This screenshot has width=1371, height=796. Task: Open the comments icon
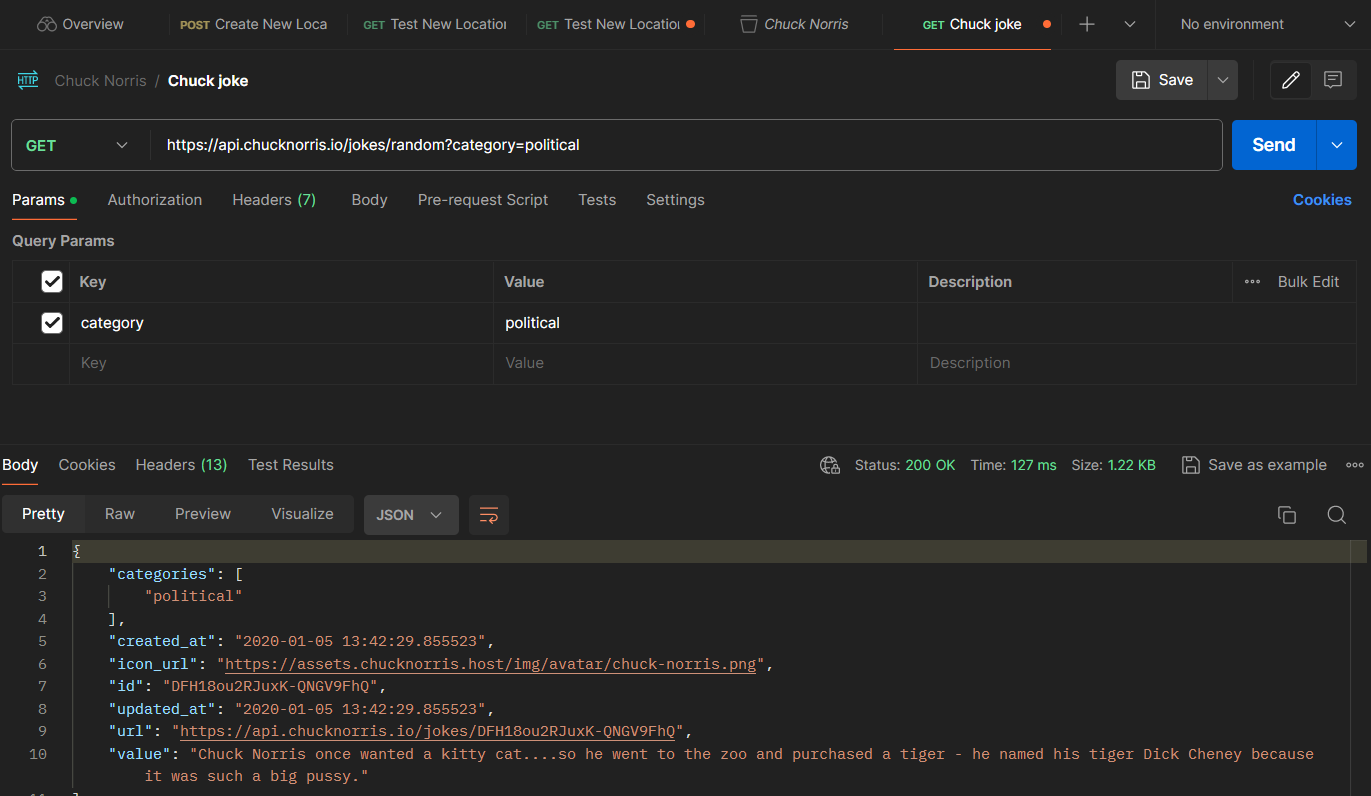[1332, 80]
